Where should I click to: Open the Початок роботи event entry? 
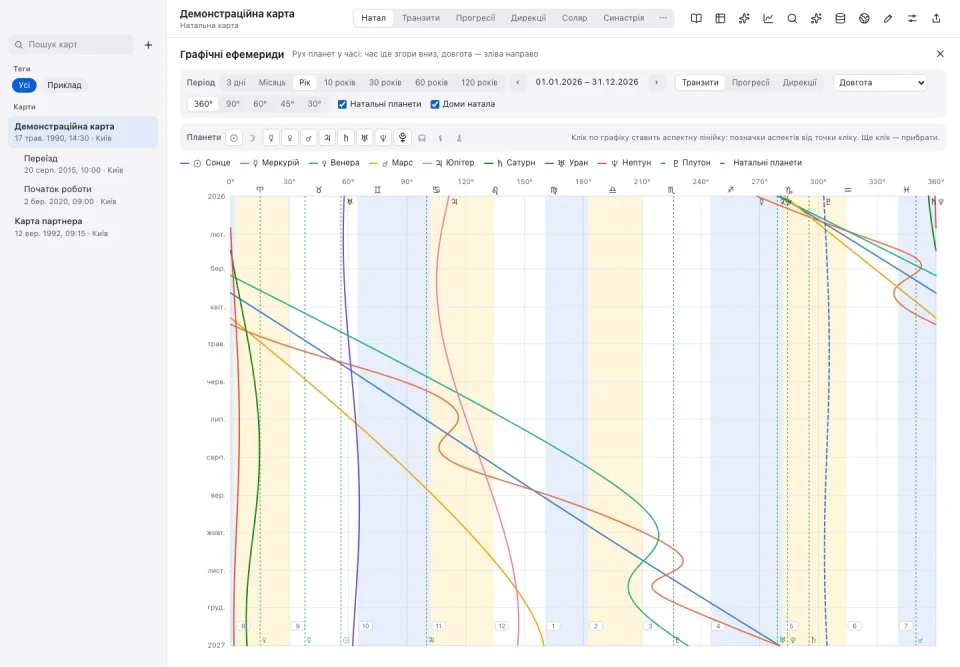point(83,195)
